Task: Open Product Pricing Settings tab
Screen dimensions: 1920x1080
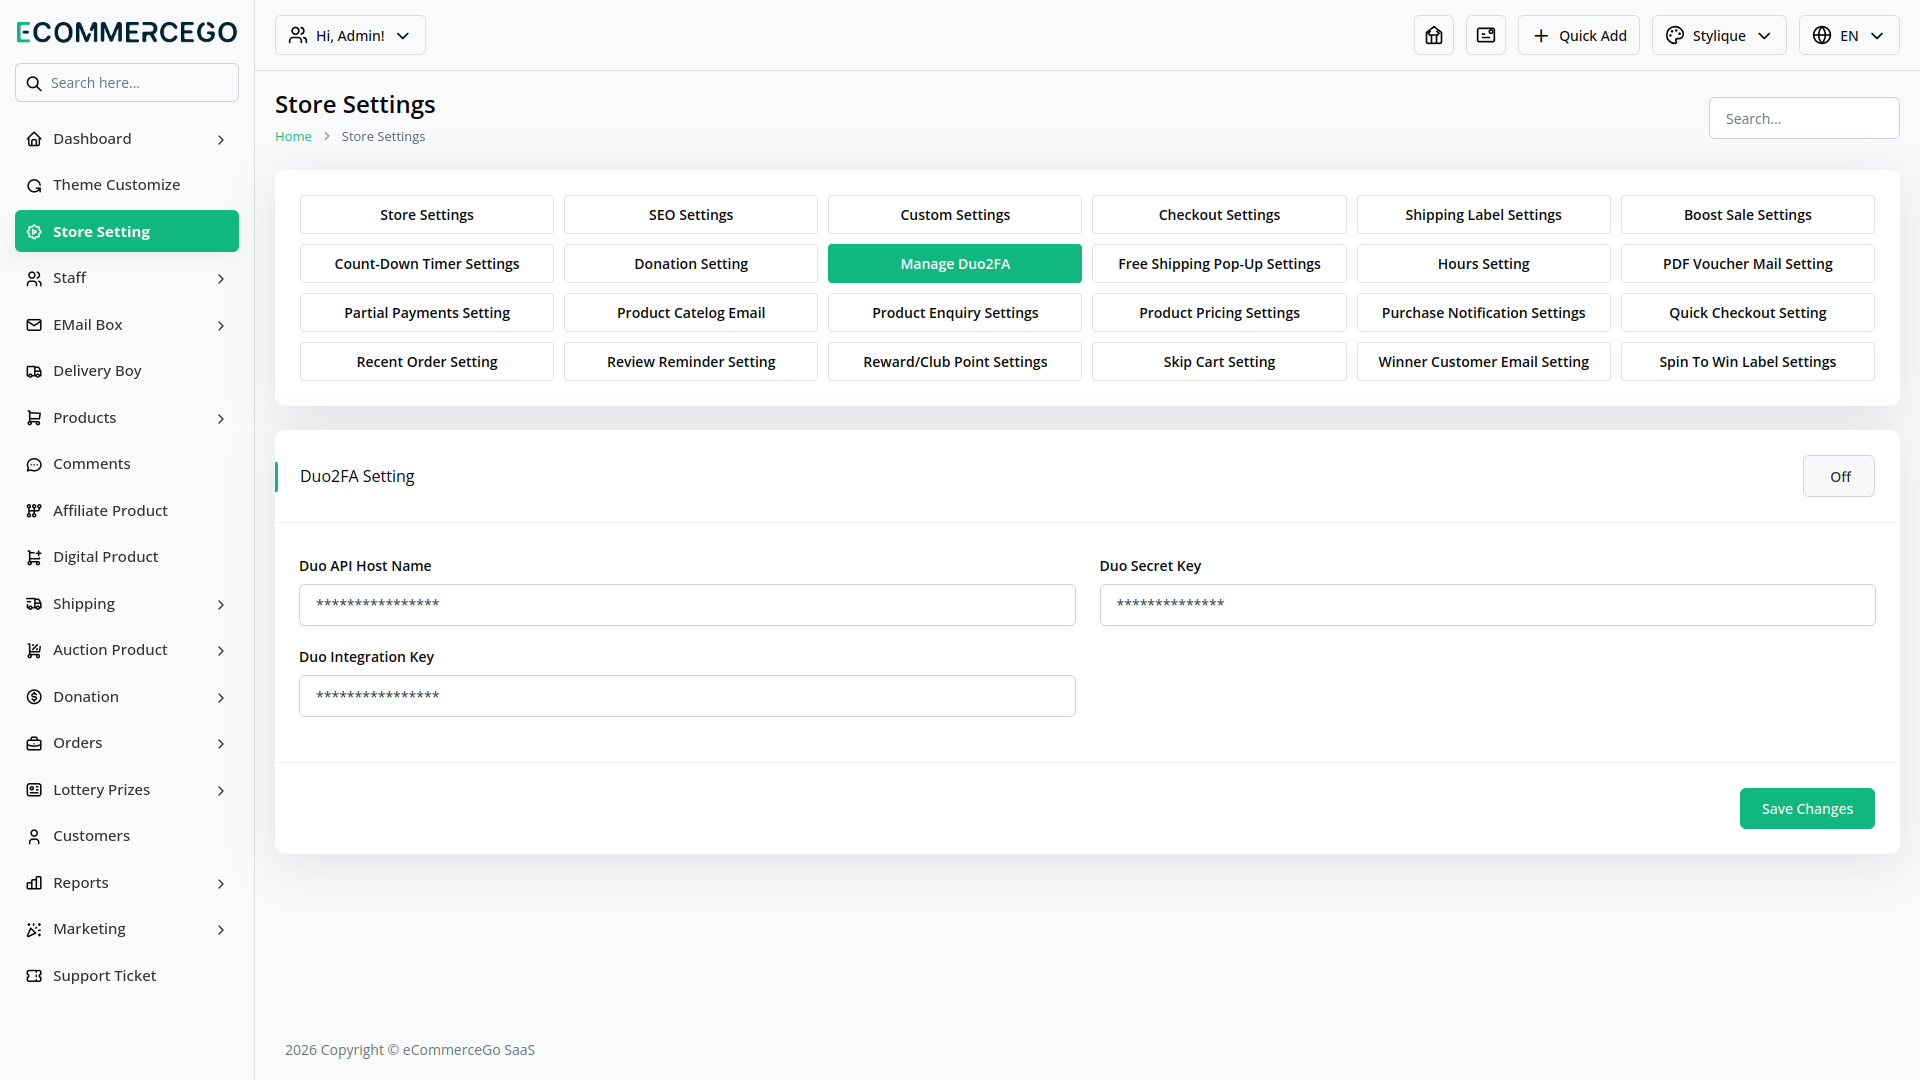Action: pos(1219,313)
